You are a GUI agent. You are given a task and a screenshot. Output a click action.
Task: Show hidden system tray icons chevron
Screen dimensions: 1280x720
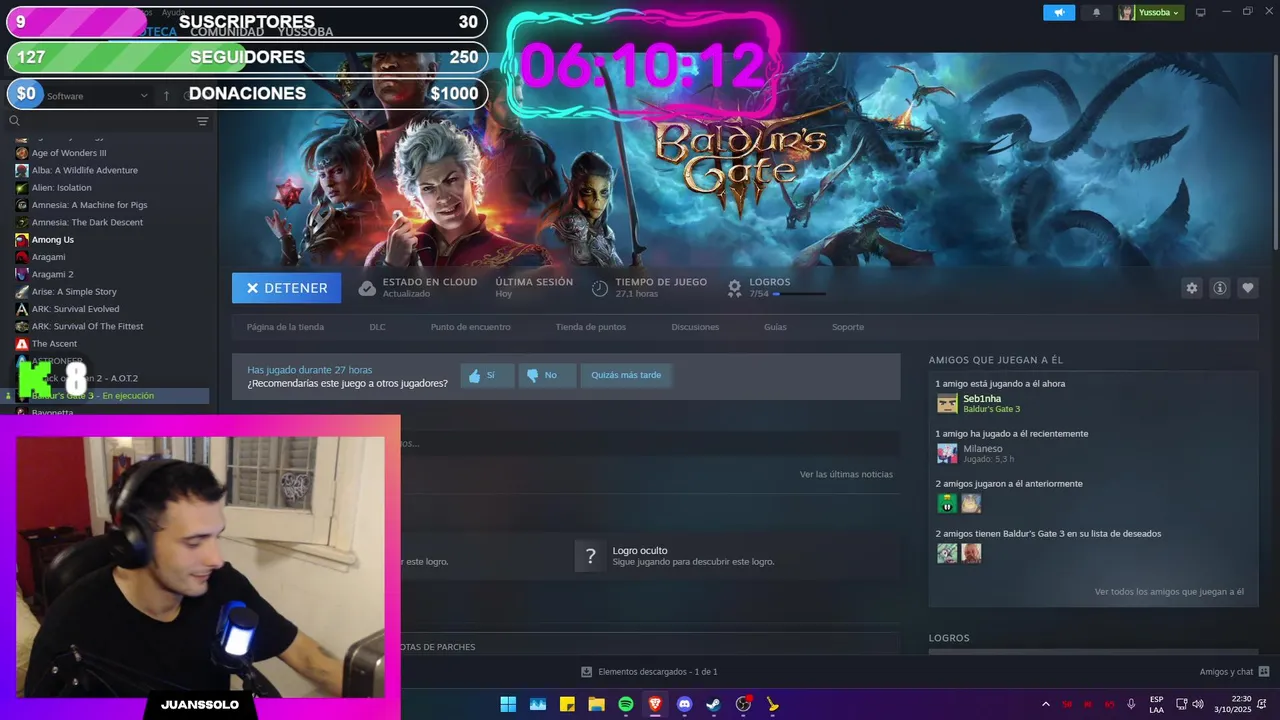(1046, 704)
